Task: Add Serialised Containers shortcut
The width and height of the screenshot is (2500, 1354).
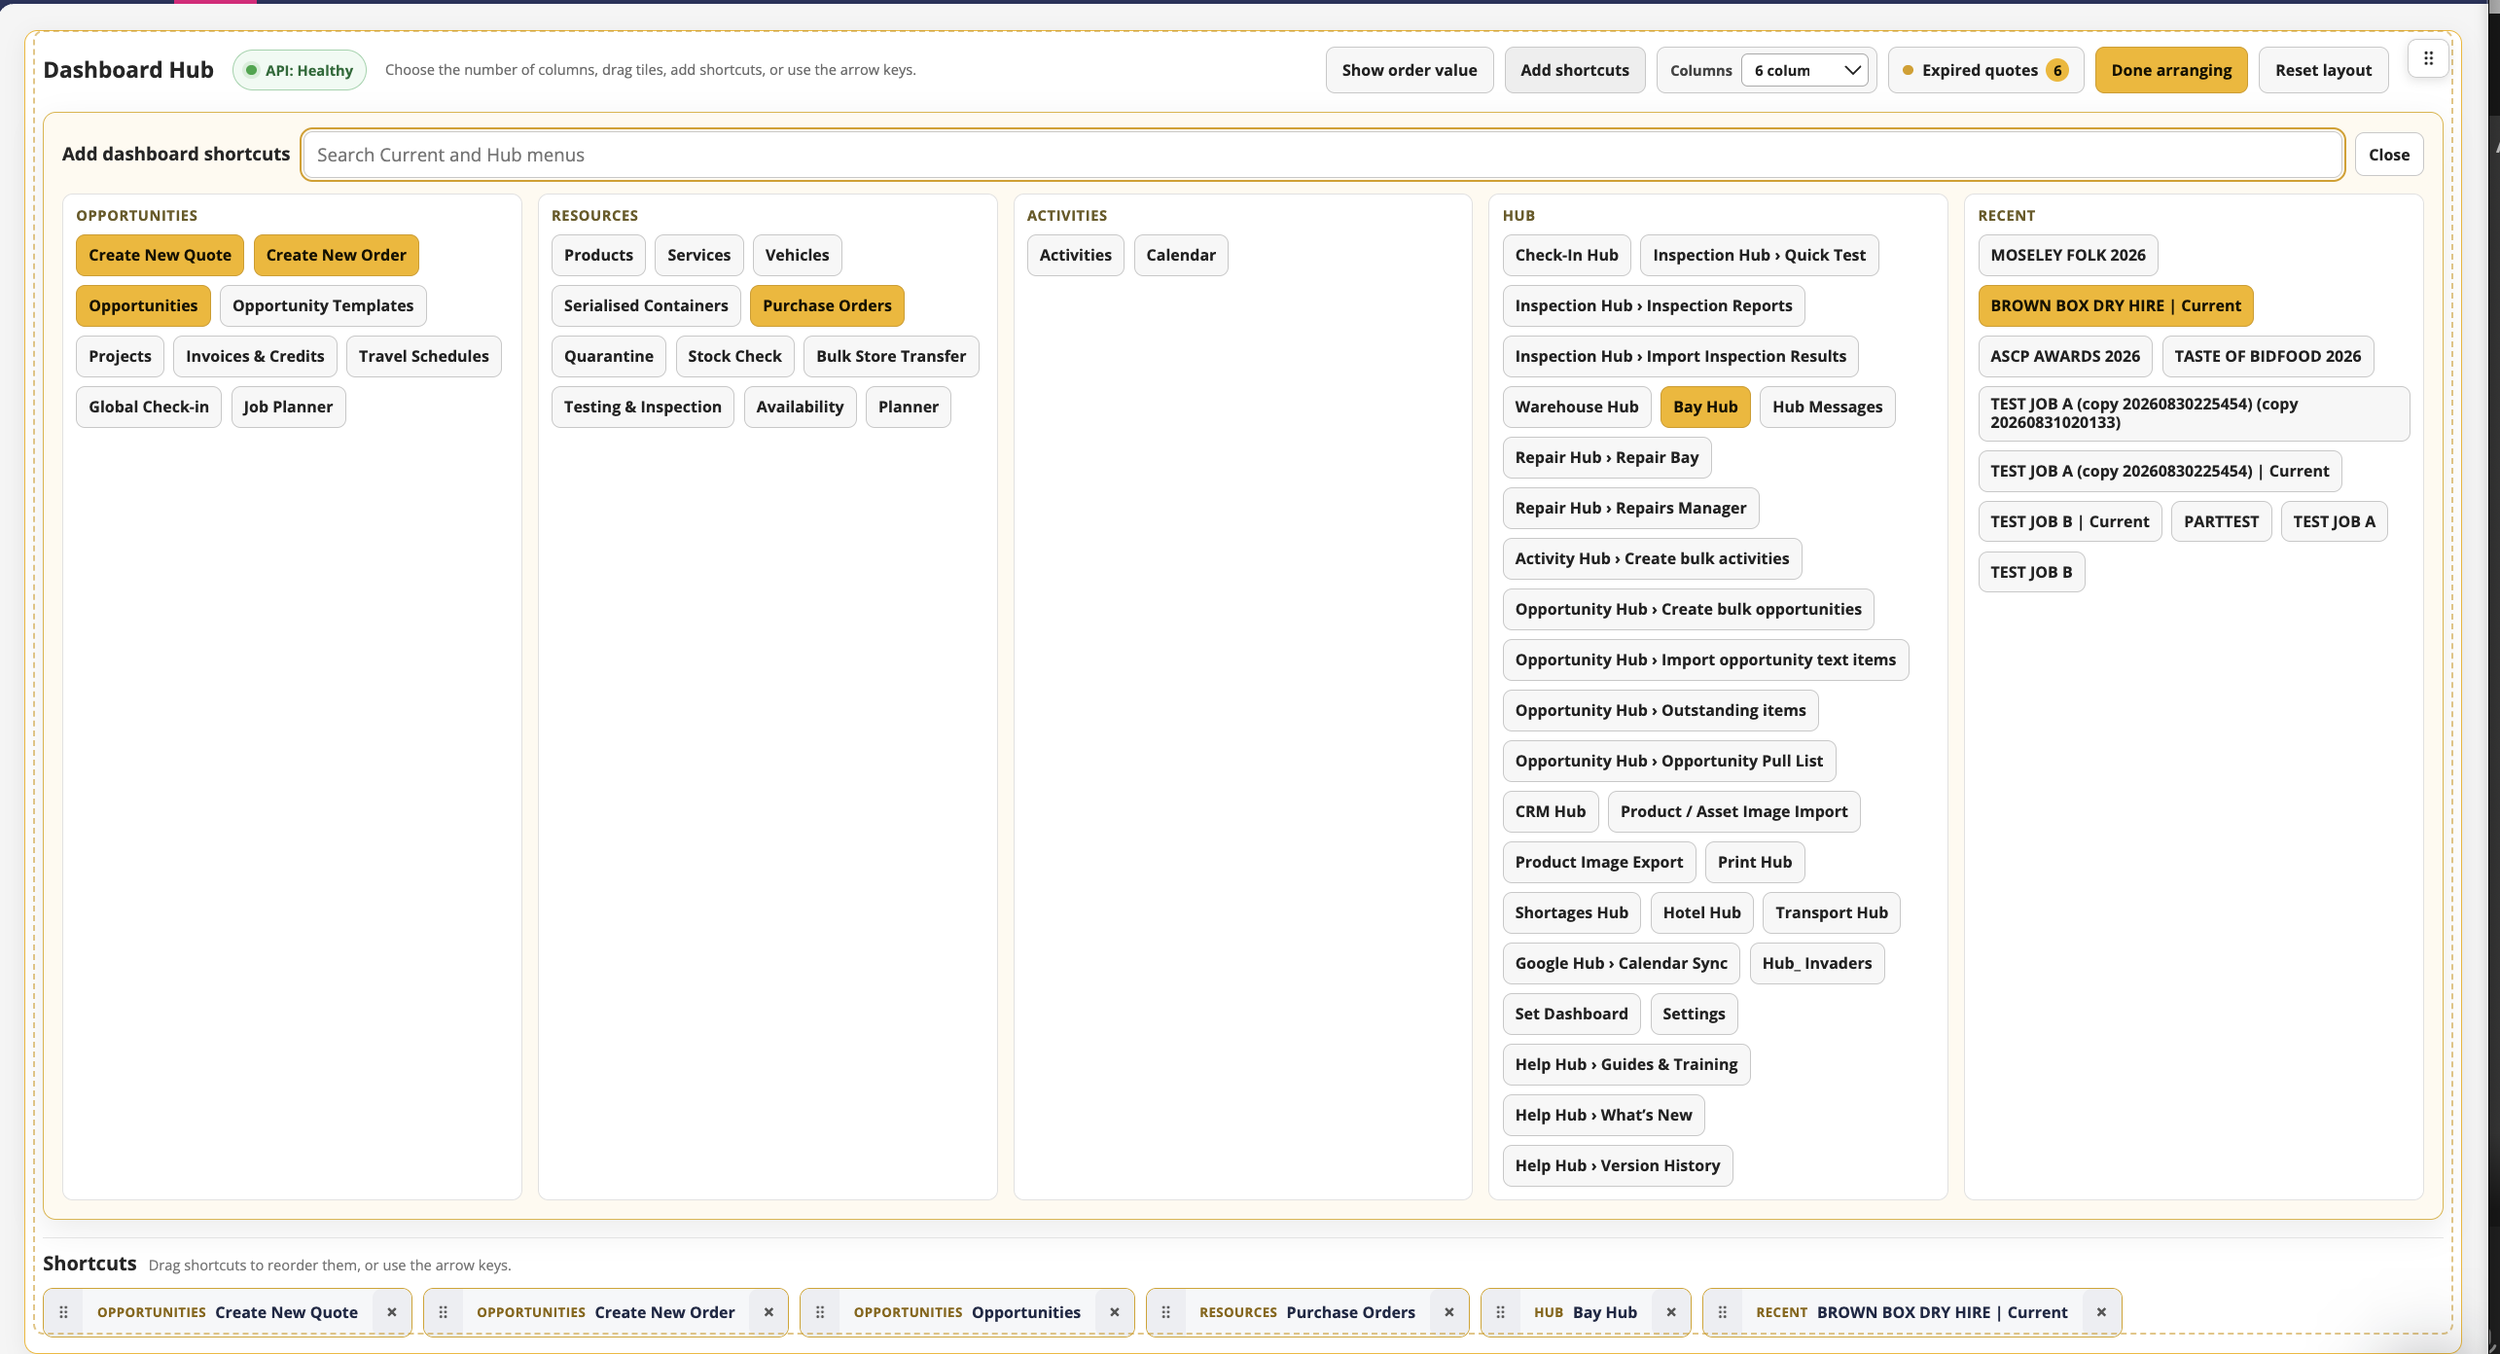Action: [x=646, y=305]
